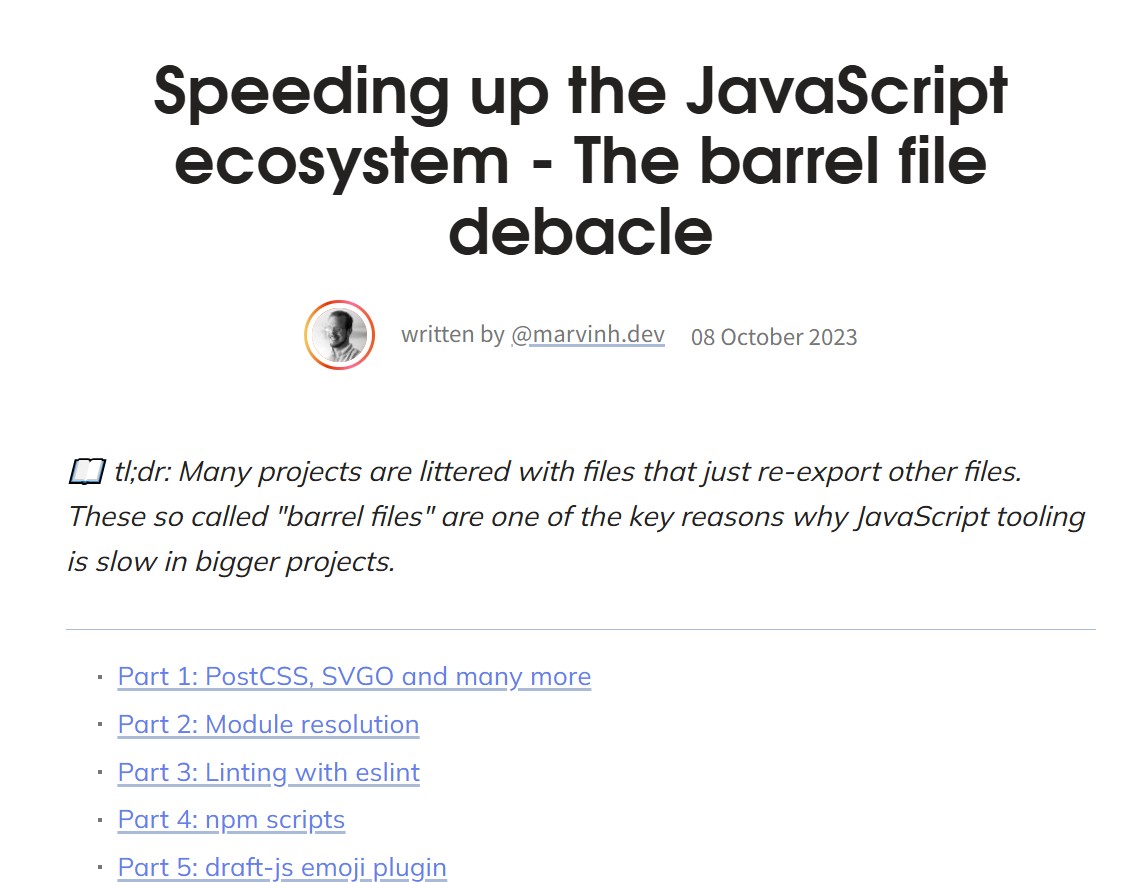Viewport: 1122px width, 882px height.
Task: Click the 'written by' label
Action: tap(452, 335)
